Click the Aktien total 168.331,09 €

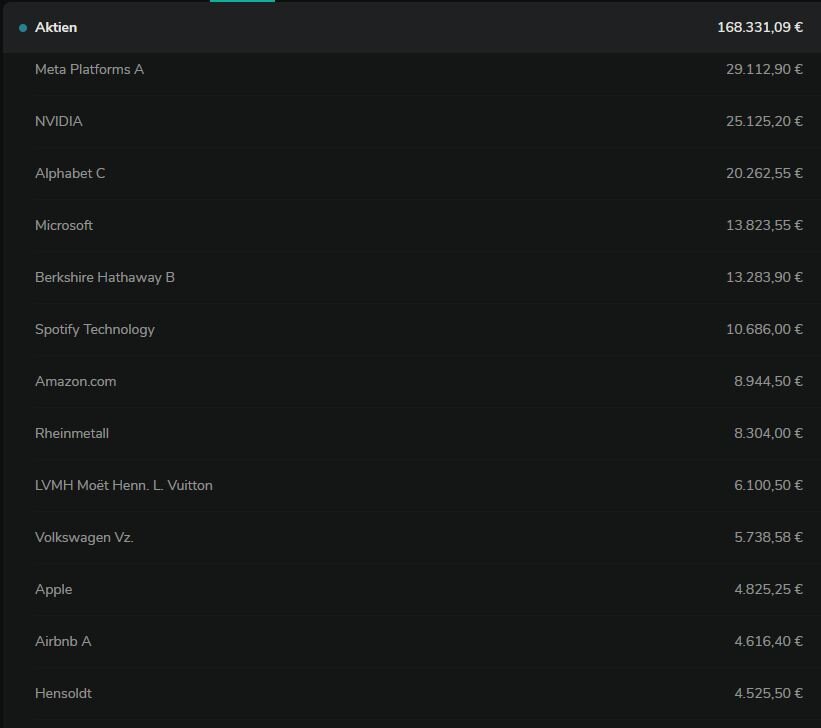[x=759, y=28]
